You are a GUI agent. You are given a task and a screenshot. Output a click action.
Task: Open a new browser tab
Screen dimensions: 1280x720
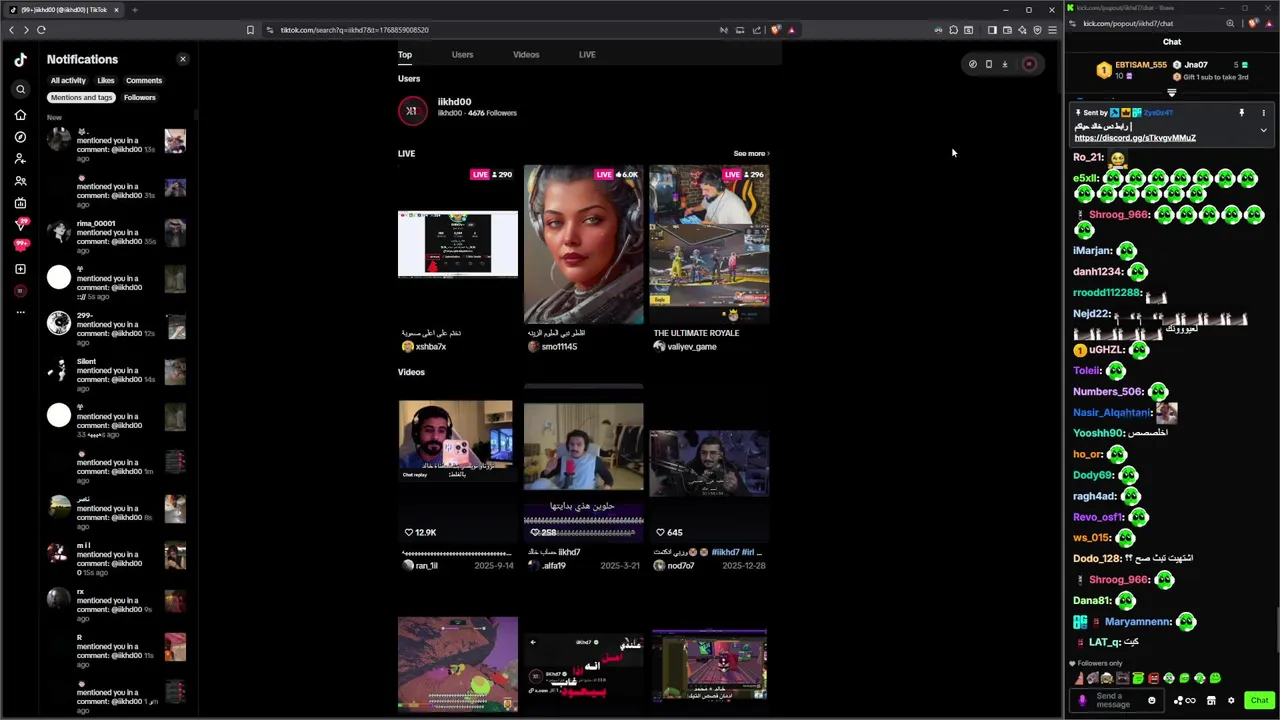134,10
